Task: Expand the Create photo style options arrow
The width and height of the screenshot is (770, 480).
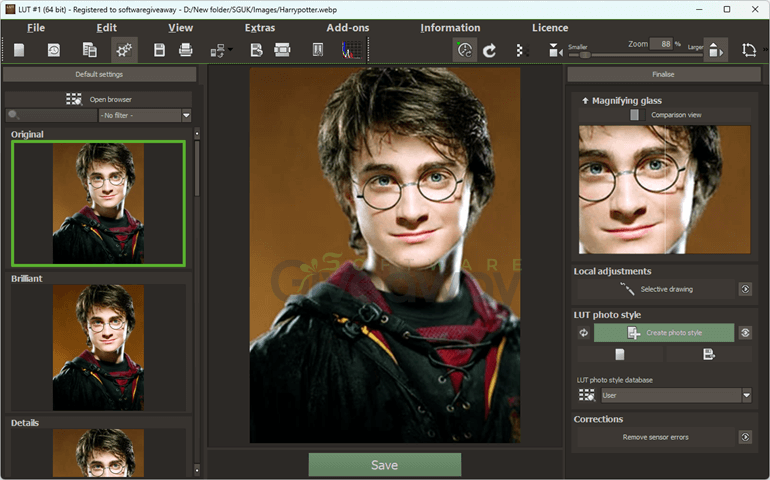Action: tap(745, 333)
